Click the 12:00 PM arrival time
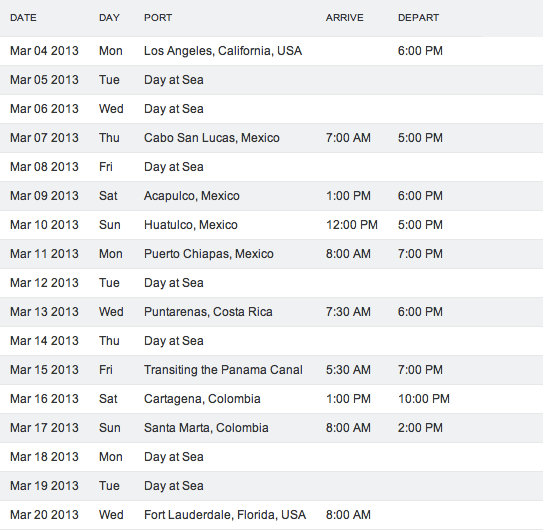 tap(351, 225)
